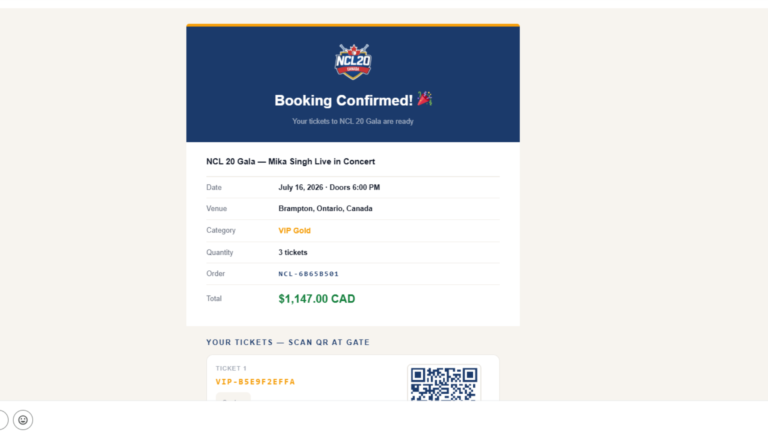Click the Booking Confirmed heading
This screenshot has height=432, width=768.
pos(343,100)
